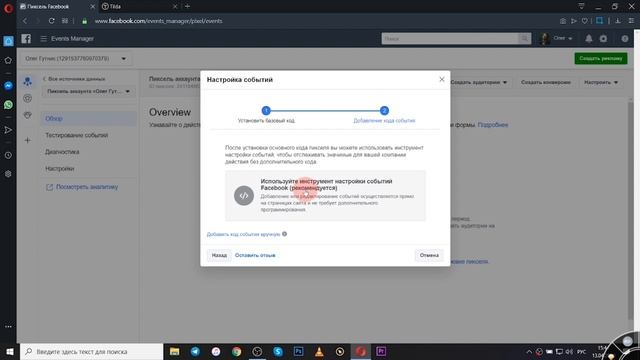Open Photoshop from the taskbar
640x360 pixels.
(298, 351)
